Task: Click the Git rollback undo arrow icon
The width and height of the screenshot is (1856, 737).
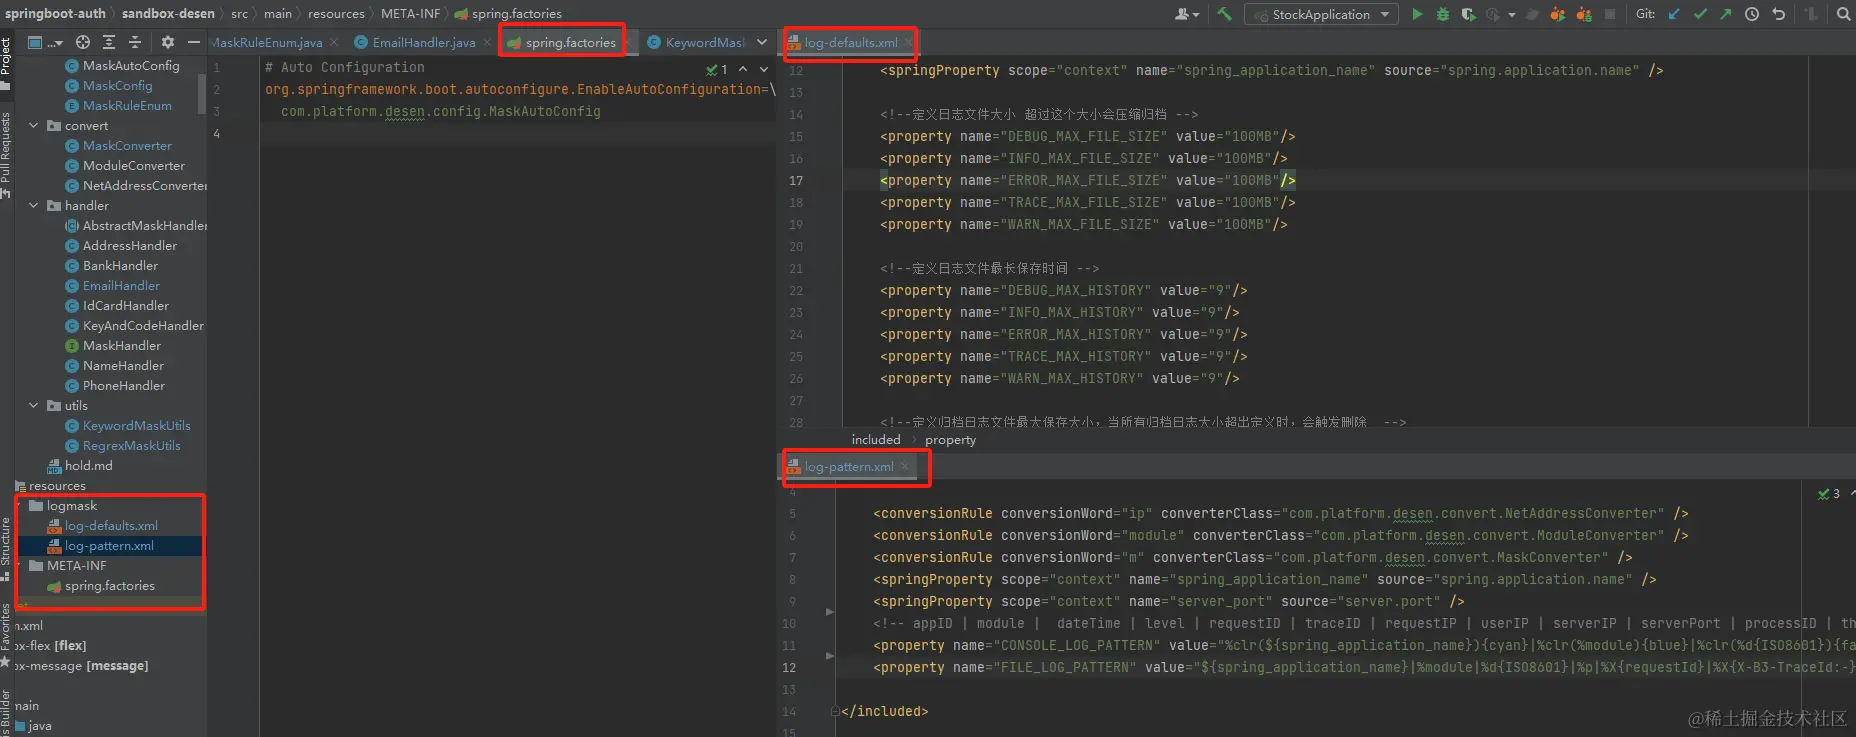Action: point(1778,14)
